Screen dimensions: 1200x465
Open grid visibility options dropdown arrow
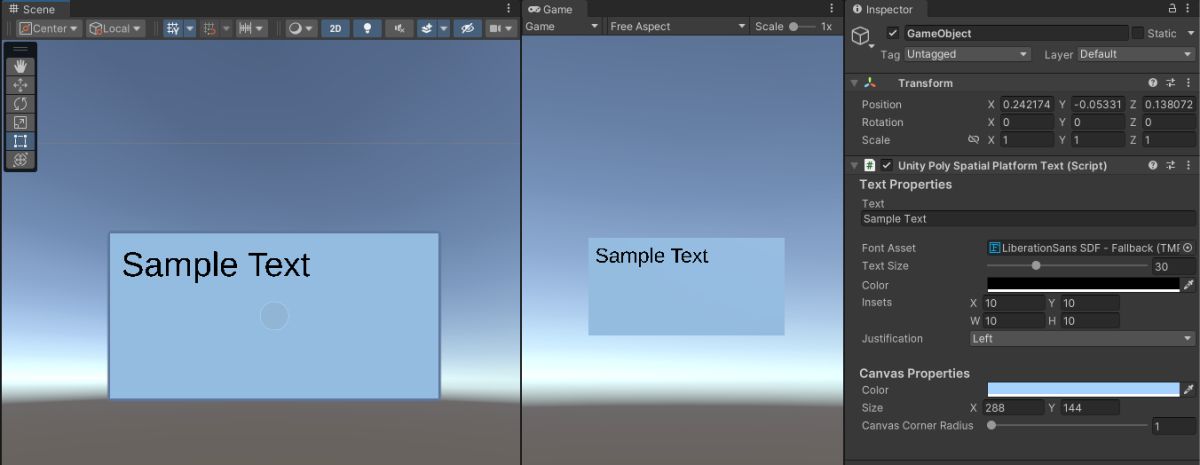click(190, 28)
